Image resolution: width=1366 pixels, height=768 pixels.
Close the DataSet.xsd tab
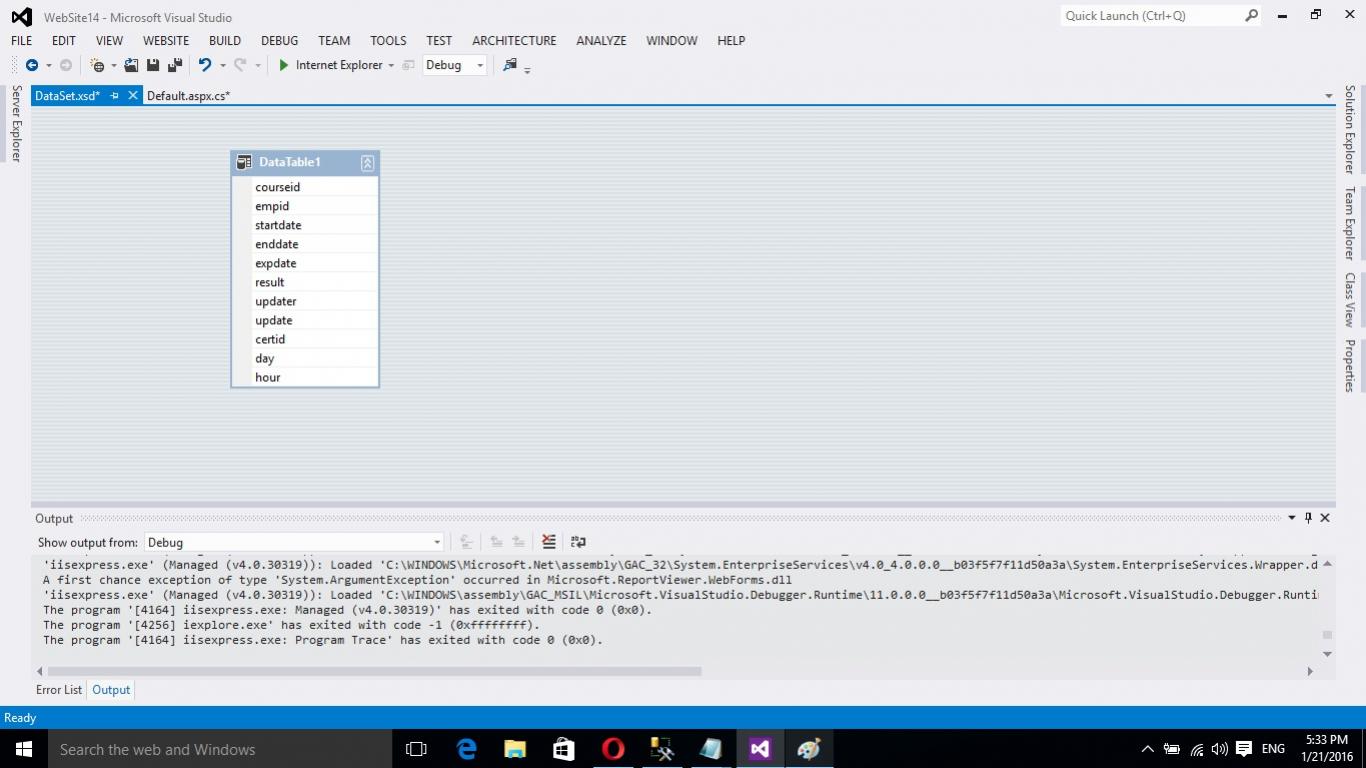(132, 96)
